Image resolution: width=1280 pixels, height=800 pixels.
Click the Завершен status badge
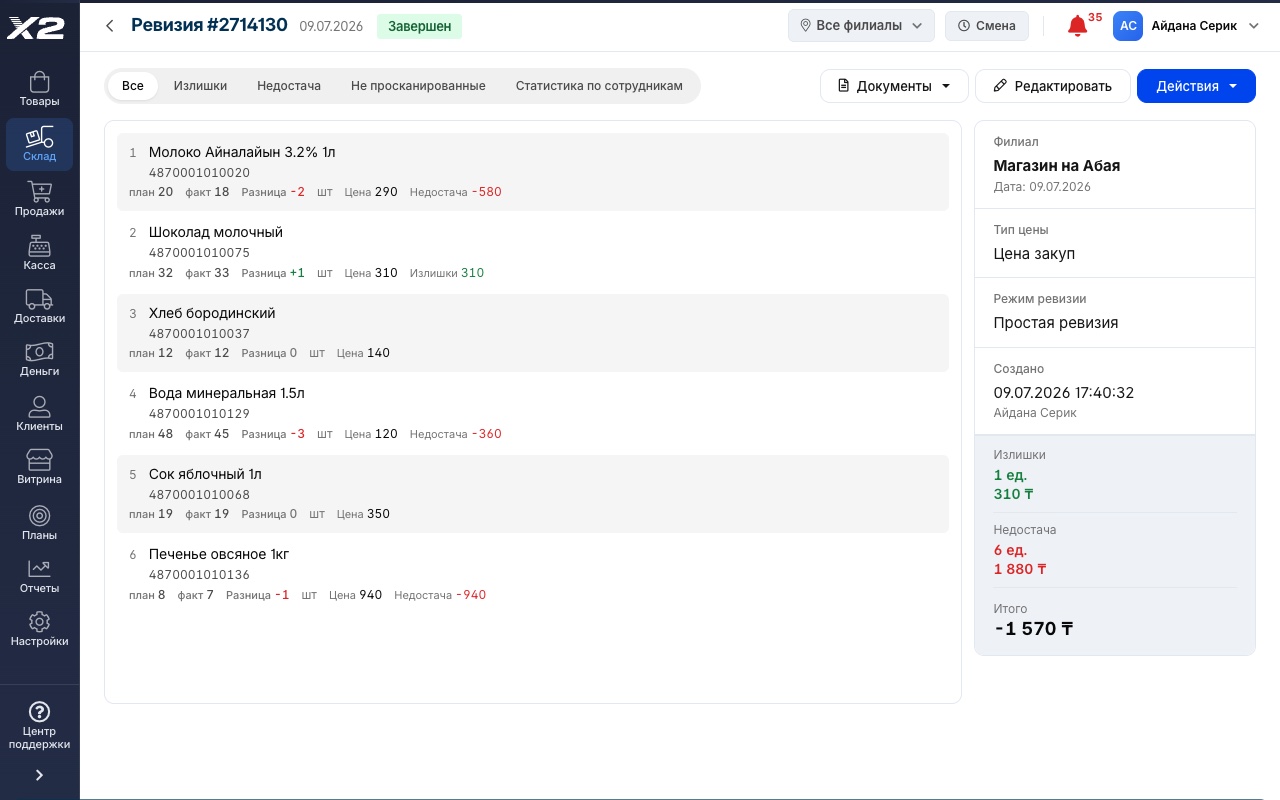[x=419, y=26]
